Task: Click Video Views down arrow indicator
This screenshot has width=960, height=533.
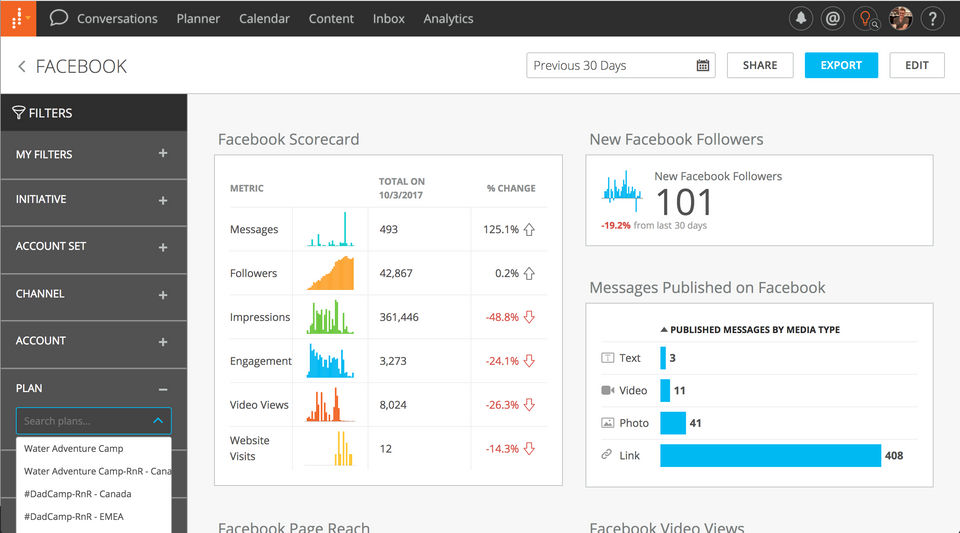Action: click(529, 404)
